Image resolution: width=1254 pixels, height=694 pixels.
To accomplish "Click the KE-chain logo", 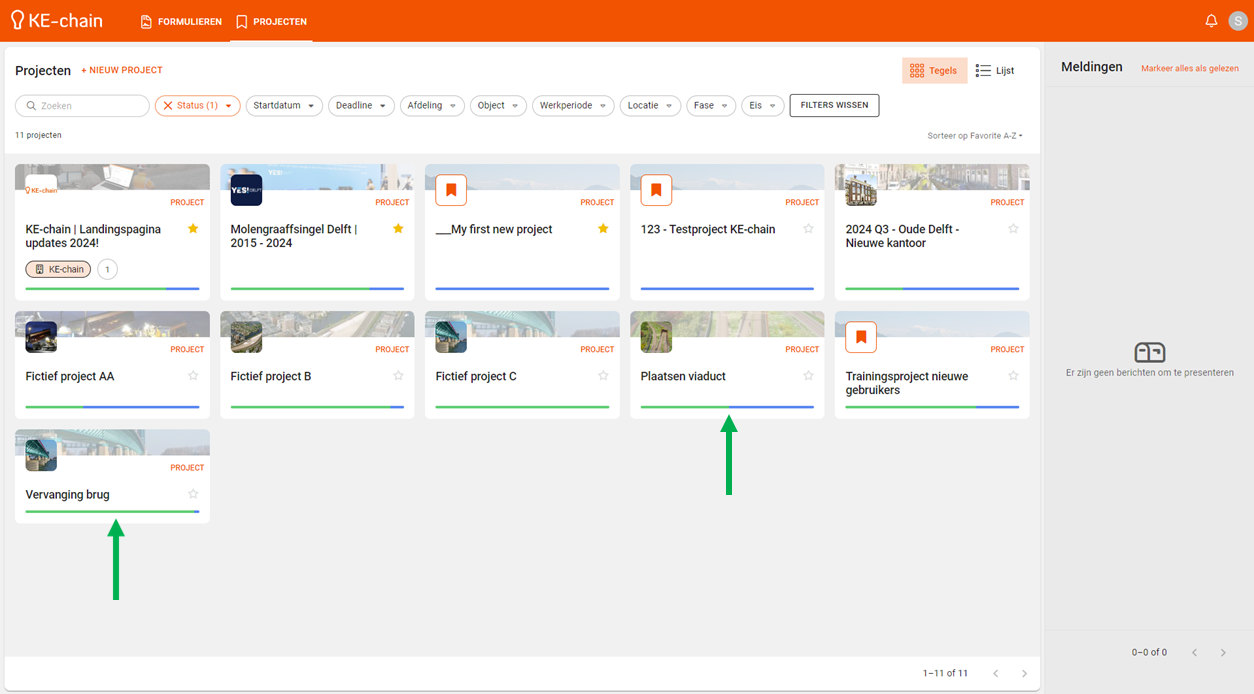I will point(57,21).
